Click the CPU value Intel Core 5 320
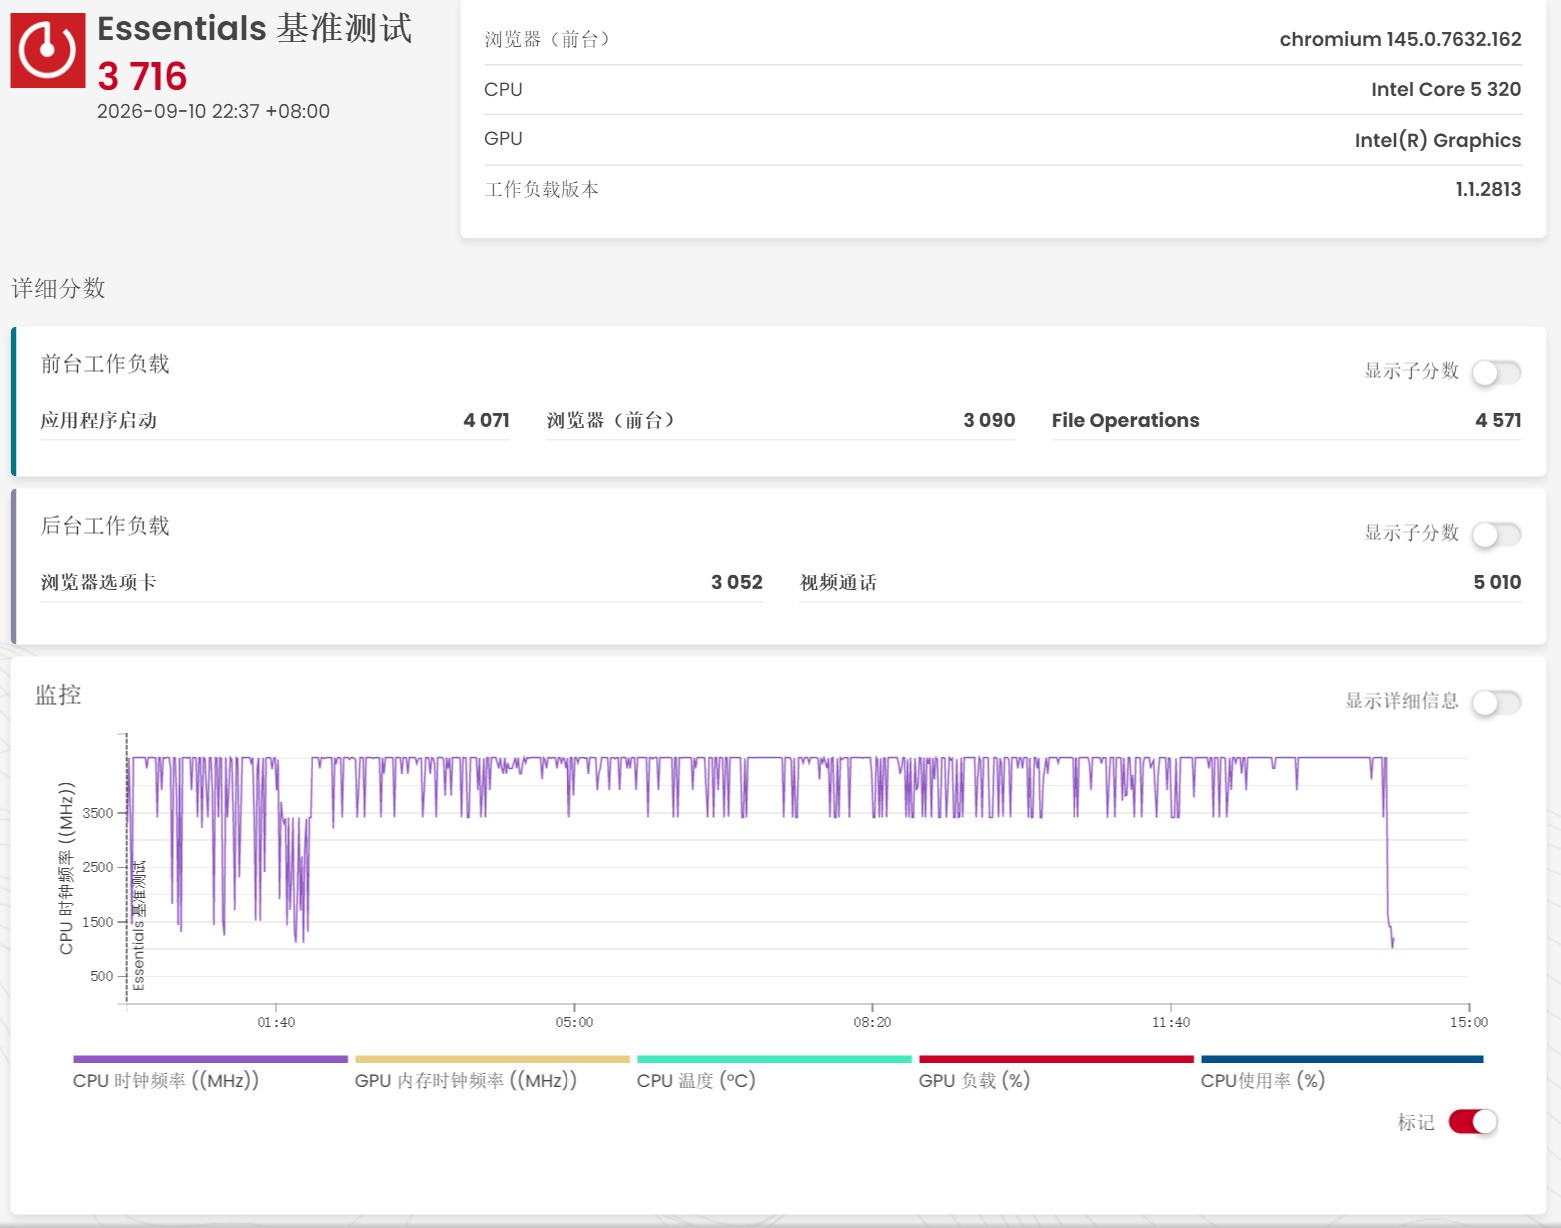1561x1228 pixels. coord(1446,89)
